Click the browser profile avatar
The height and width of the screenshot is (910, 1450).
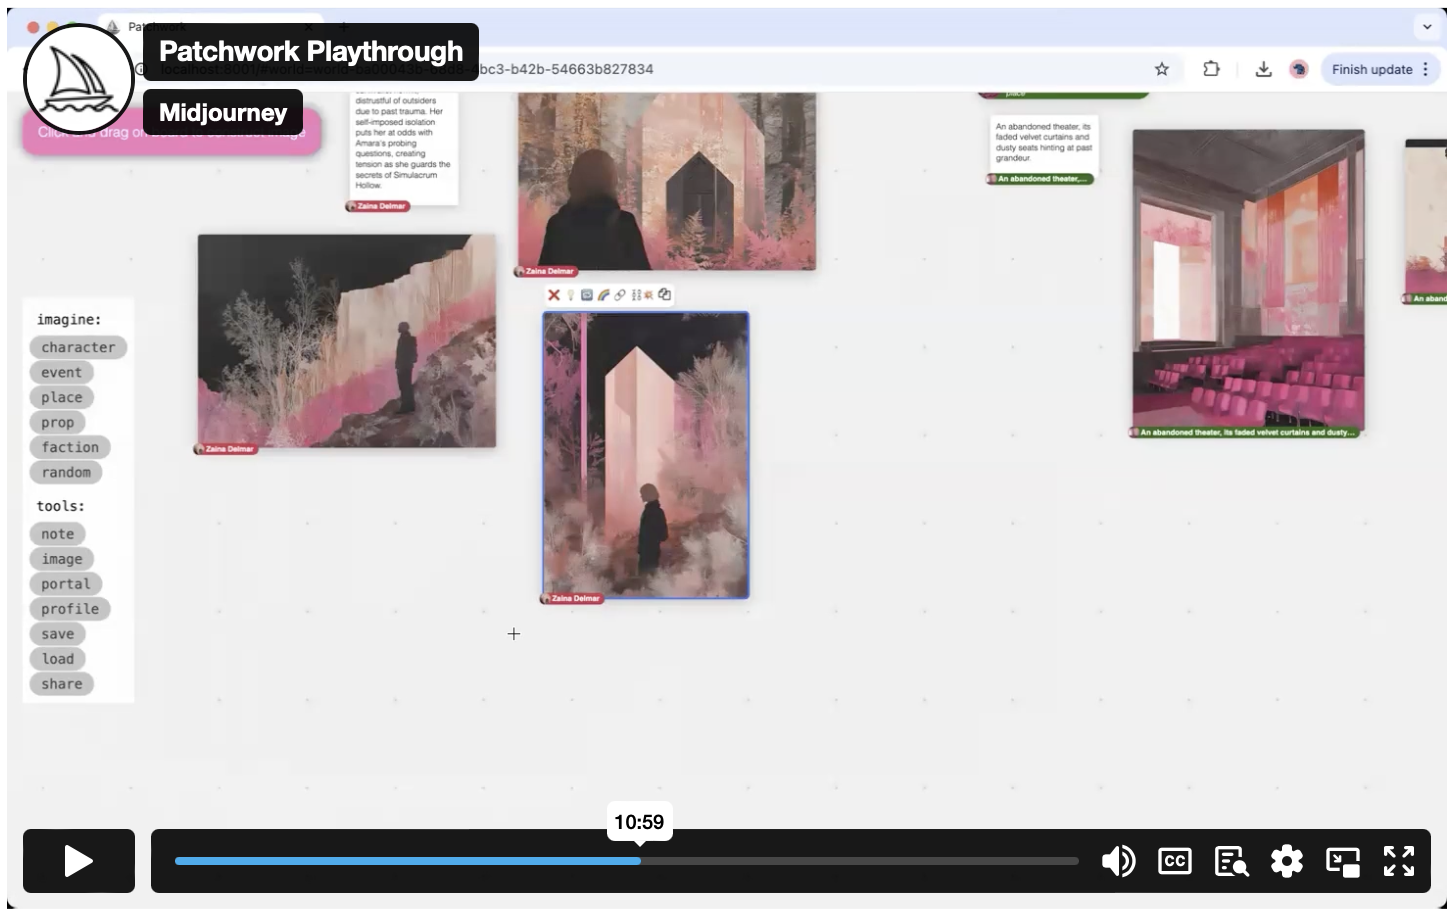(x=1299, y=69)
